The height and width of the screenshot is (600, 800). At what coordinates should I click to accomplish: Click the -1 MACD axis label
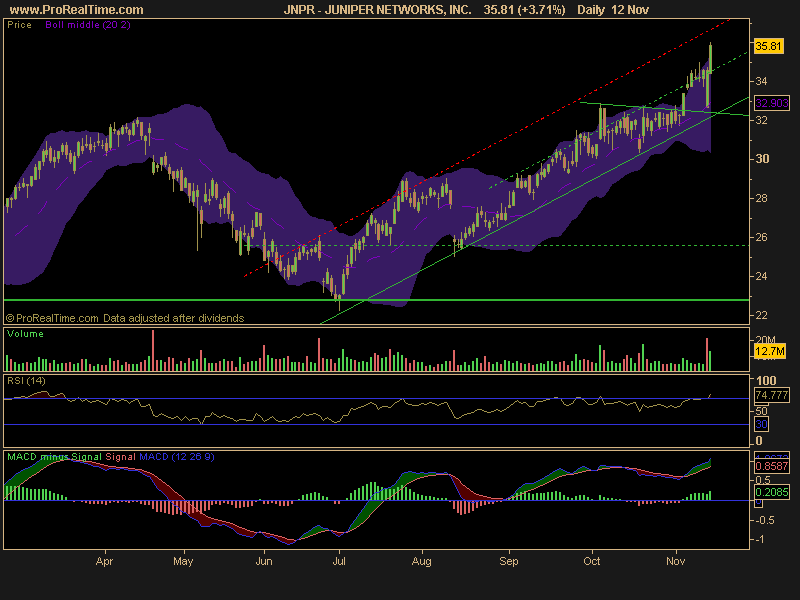pos(759,540)
